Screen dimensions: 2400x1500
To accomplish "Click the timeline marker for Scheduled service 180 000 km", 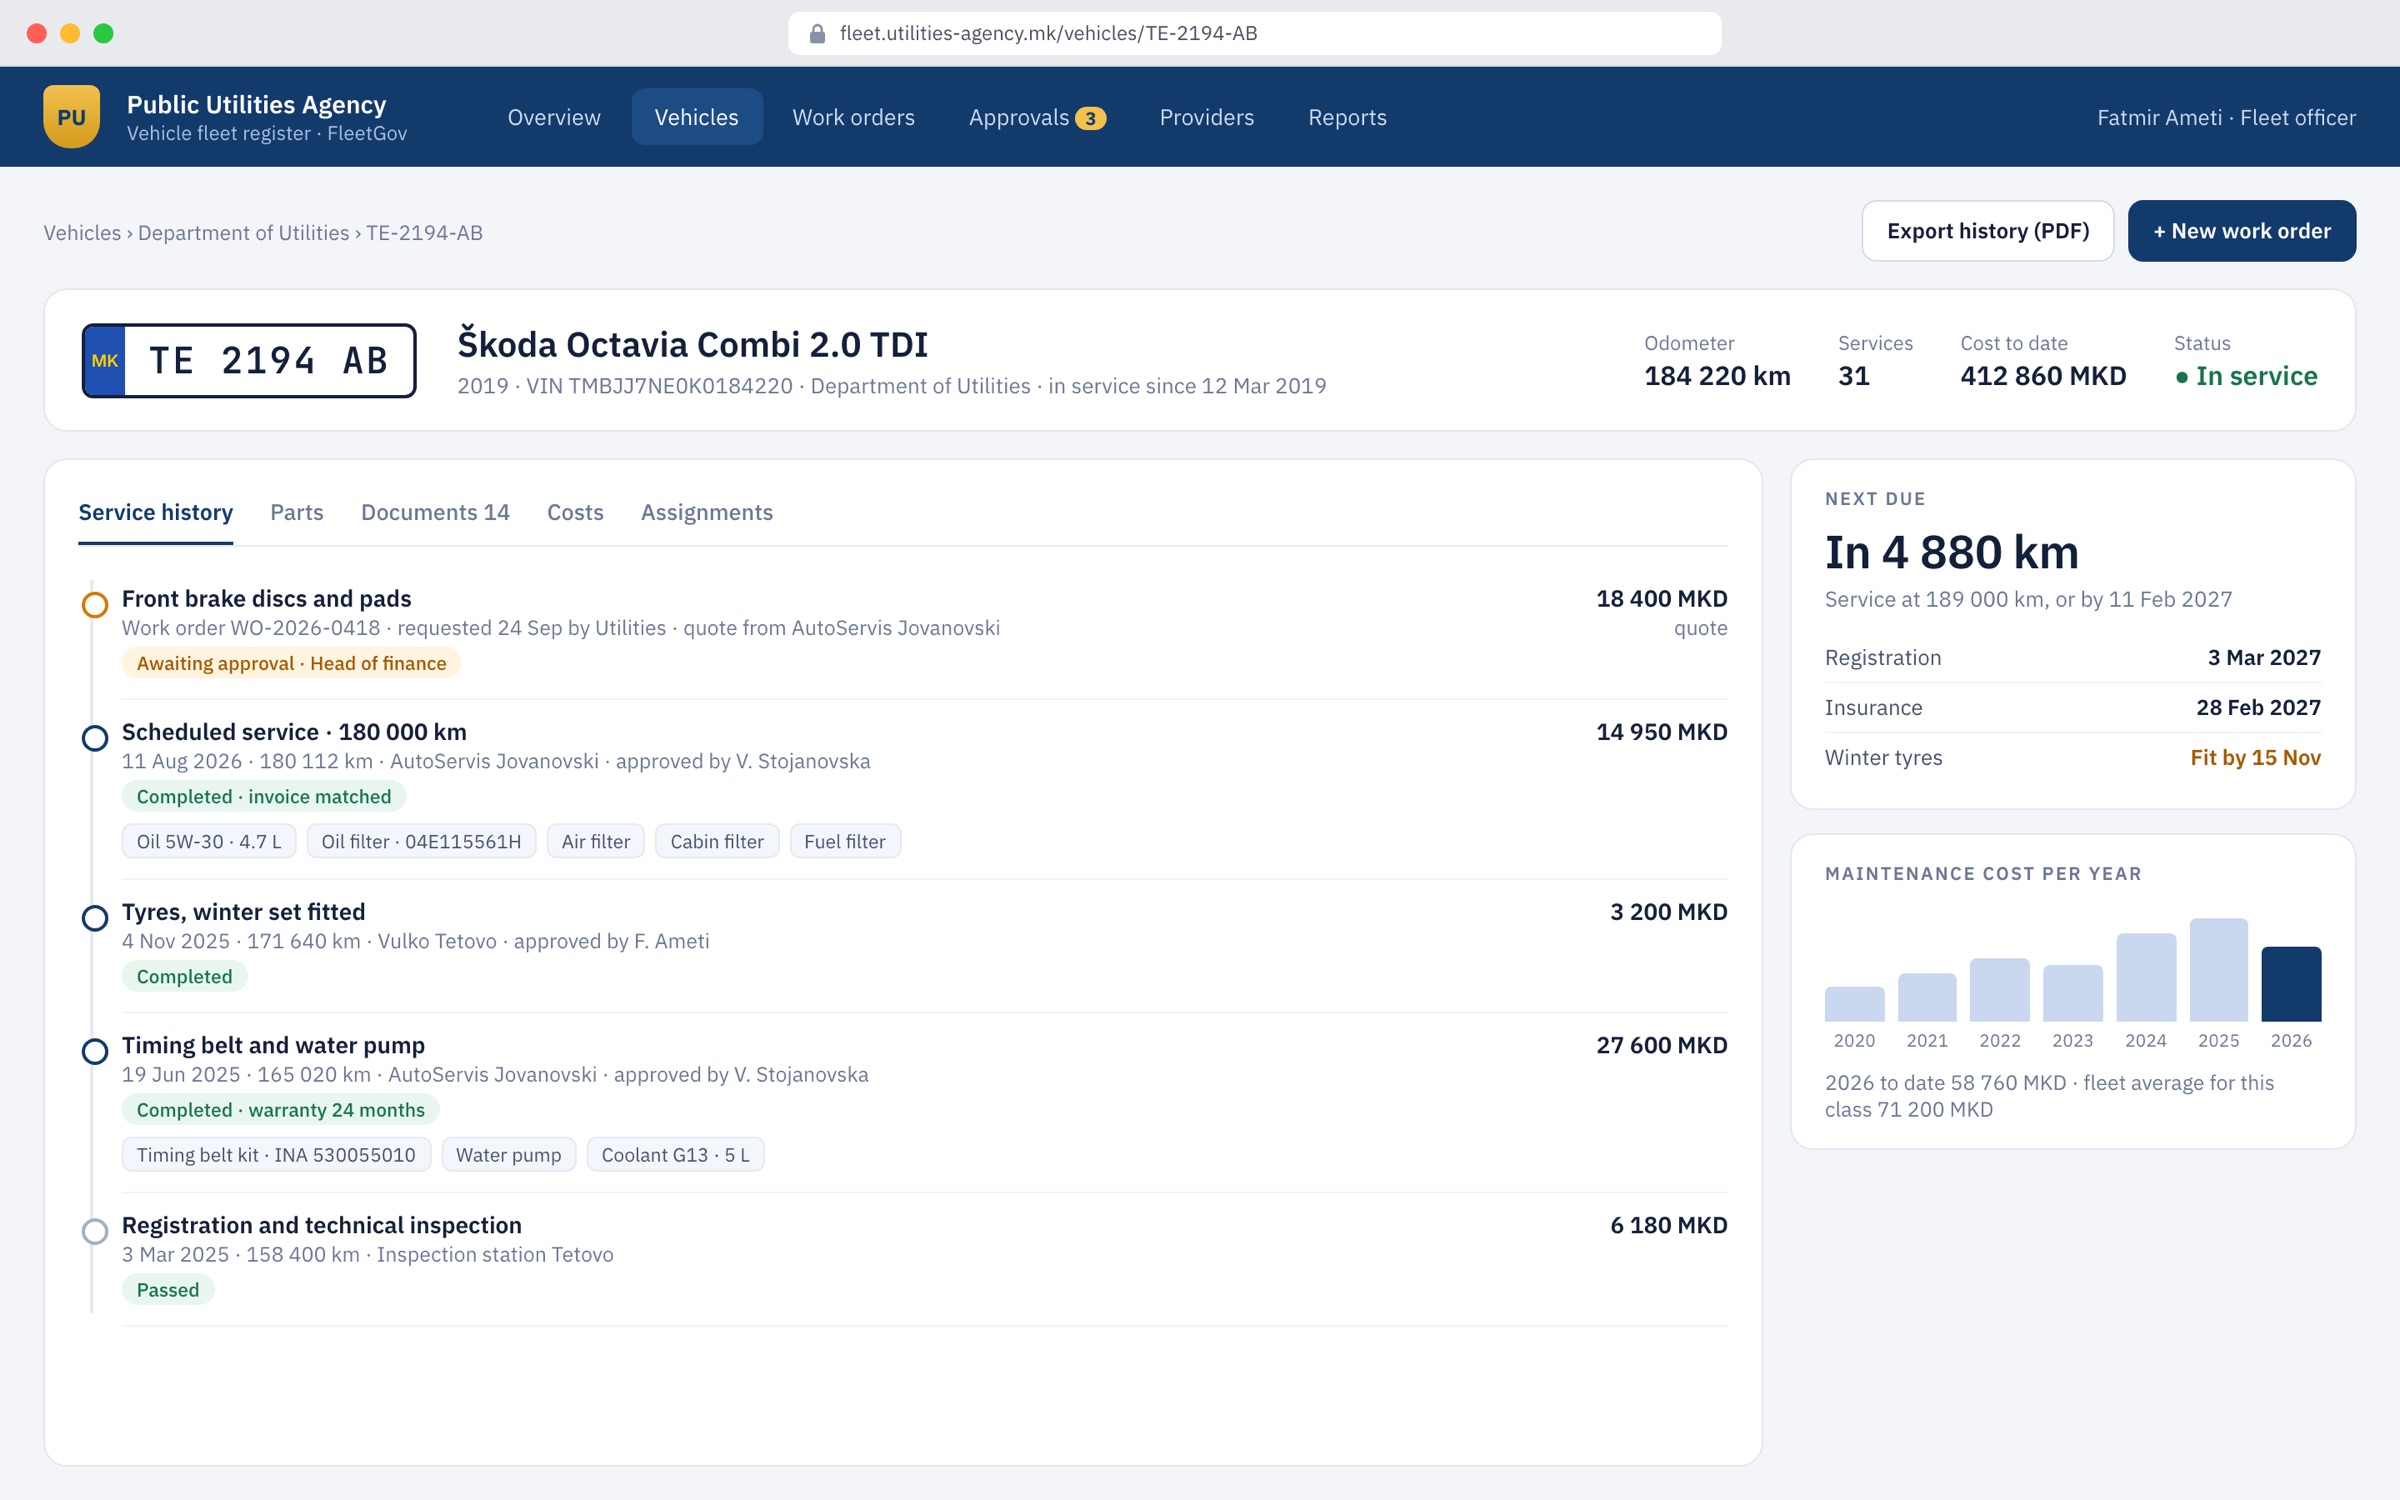I will point(95,738).
